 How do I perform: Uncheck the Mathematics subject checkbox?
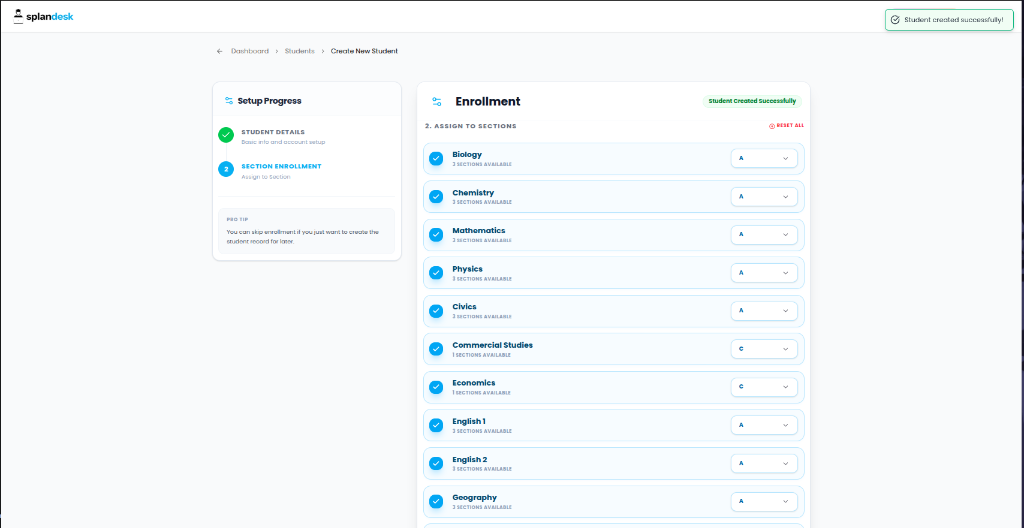pos(436,235)
